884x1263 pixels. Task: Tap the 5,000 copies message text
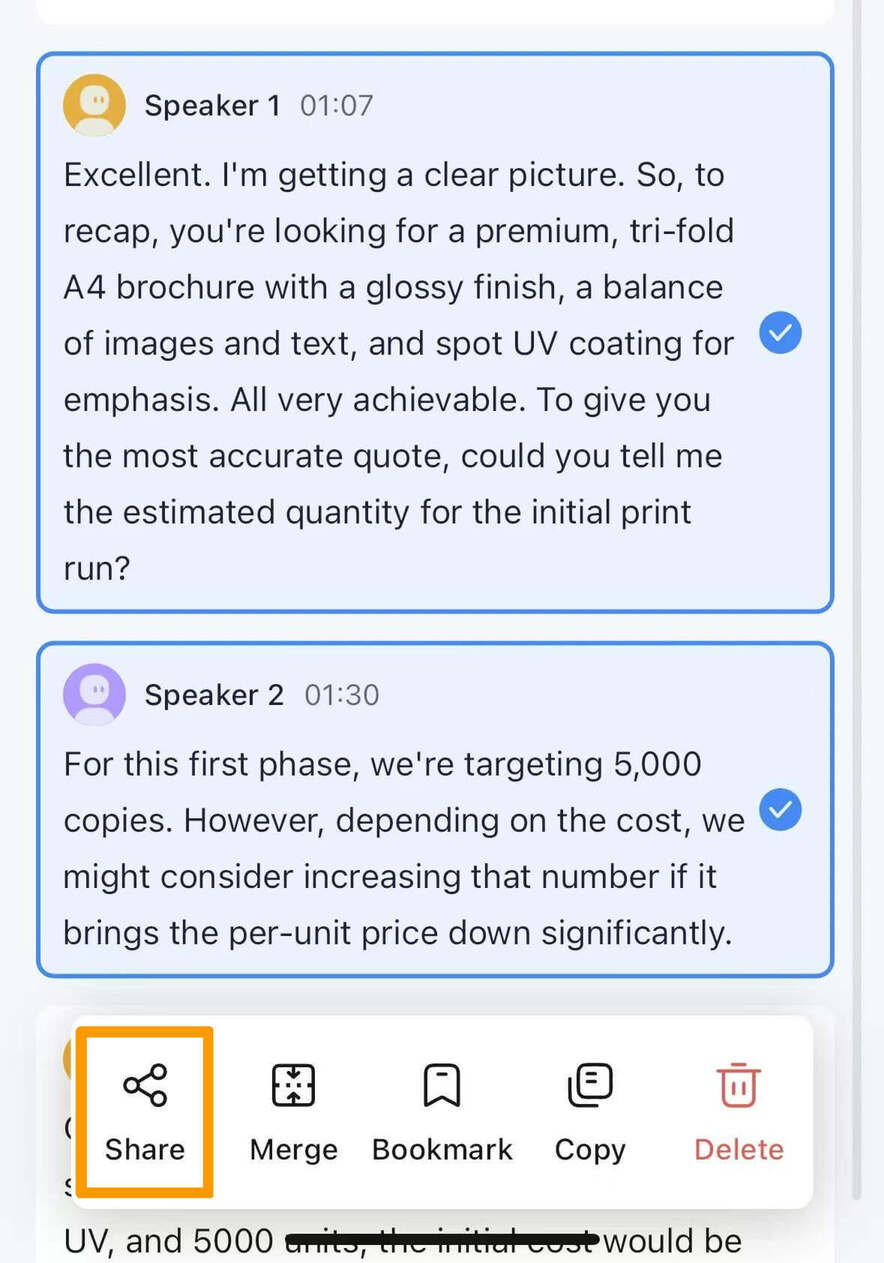click(404, 848)
